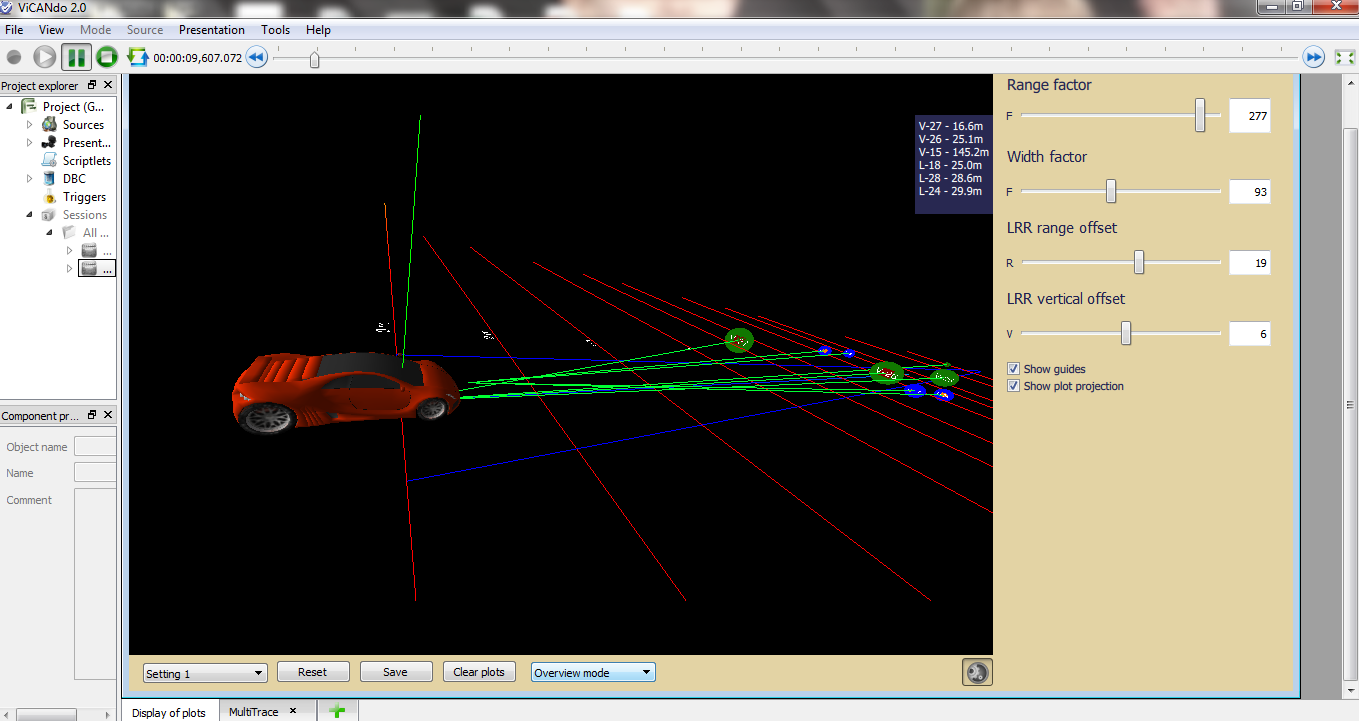Click the blue fast-forward button
Screen dimensions: 1359x721
tap(1314, 58)
